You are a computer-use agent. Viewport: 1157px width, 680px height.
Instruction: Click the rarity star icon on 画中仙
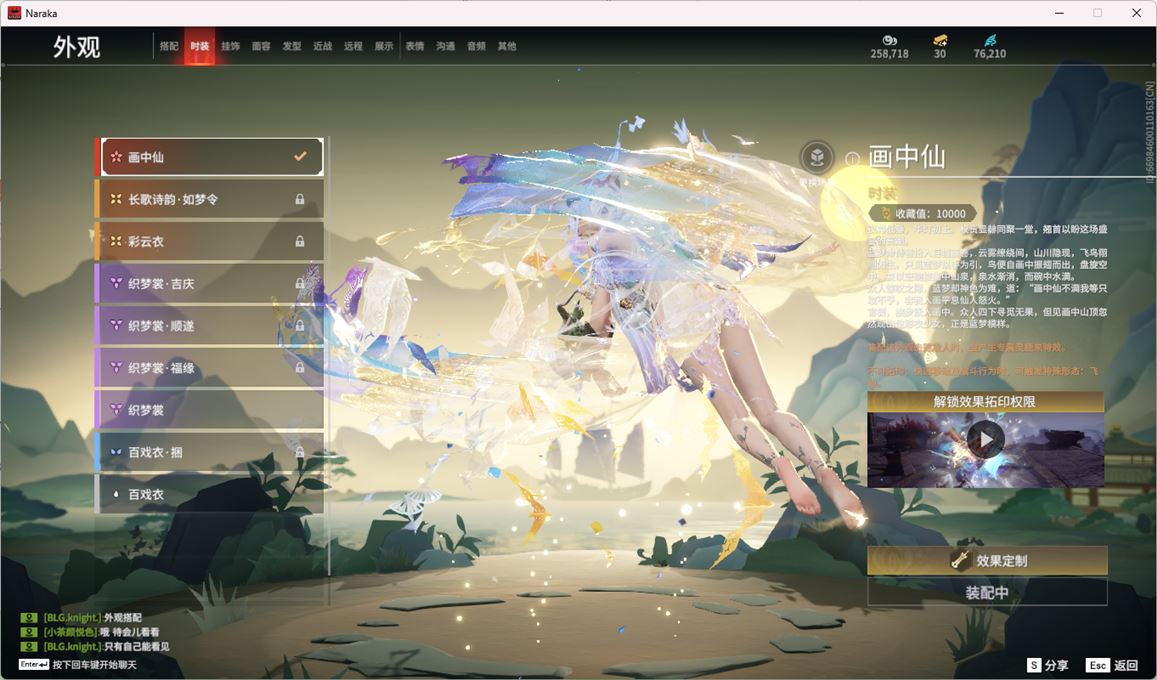click(116, 156)
